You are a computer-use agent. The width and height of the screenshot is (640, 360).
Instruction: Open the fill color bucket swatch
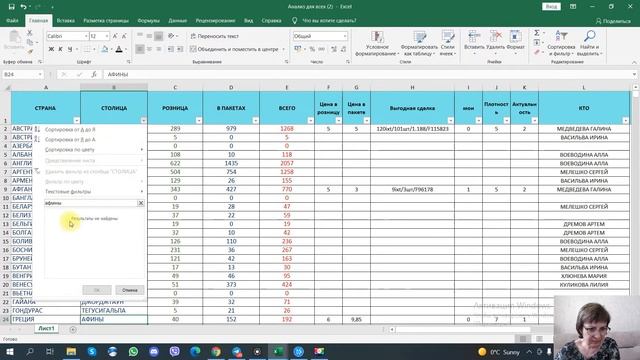tap(104, 49)
